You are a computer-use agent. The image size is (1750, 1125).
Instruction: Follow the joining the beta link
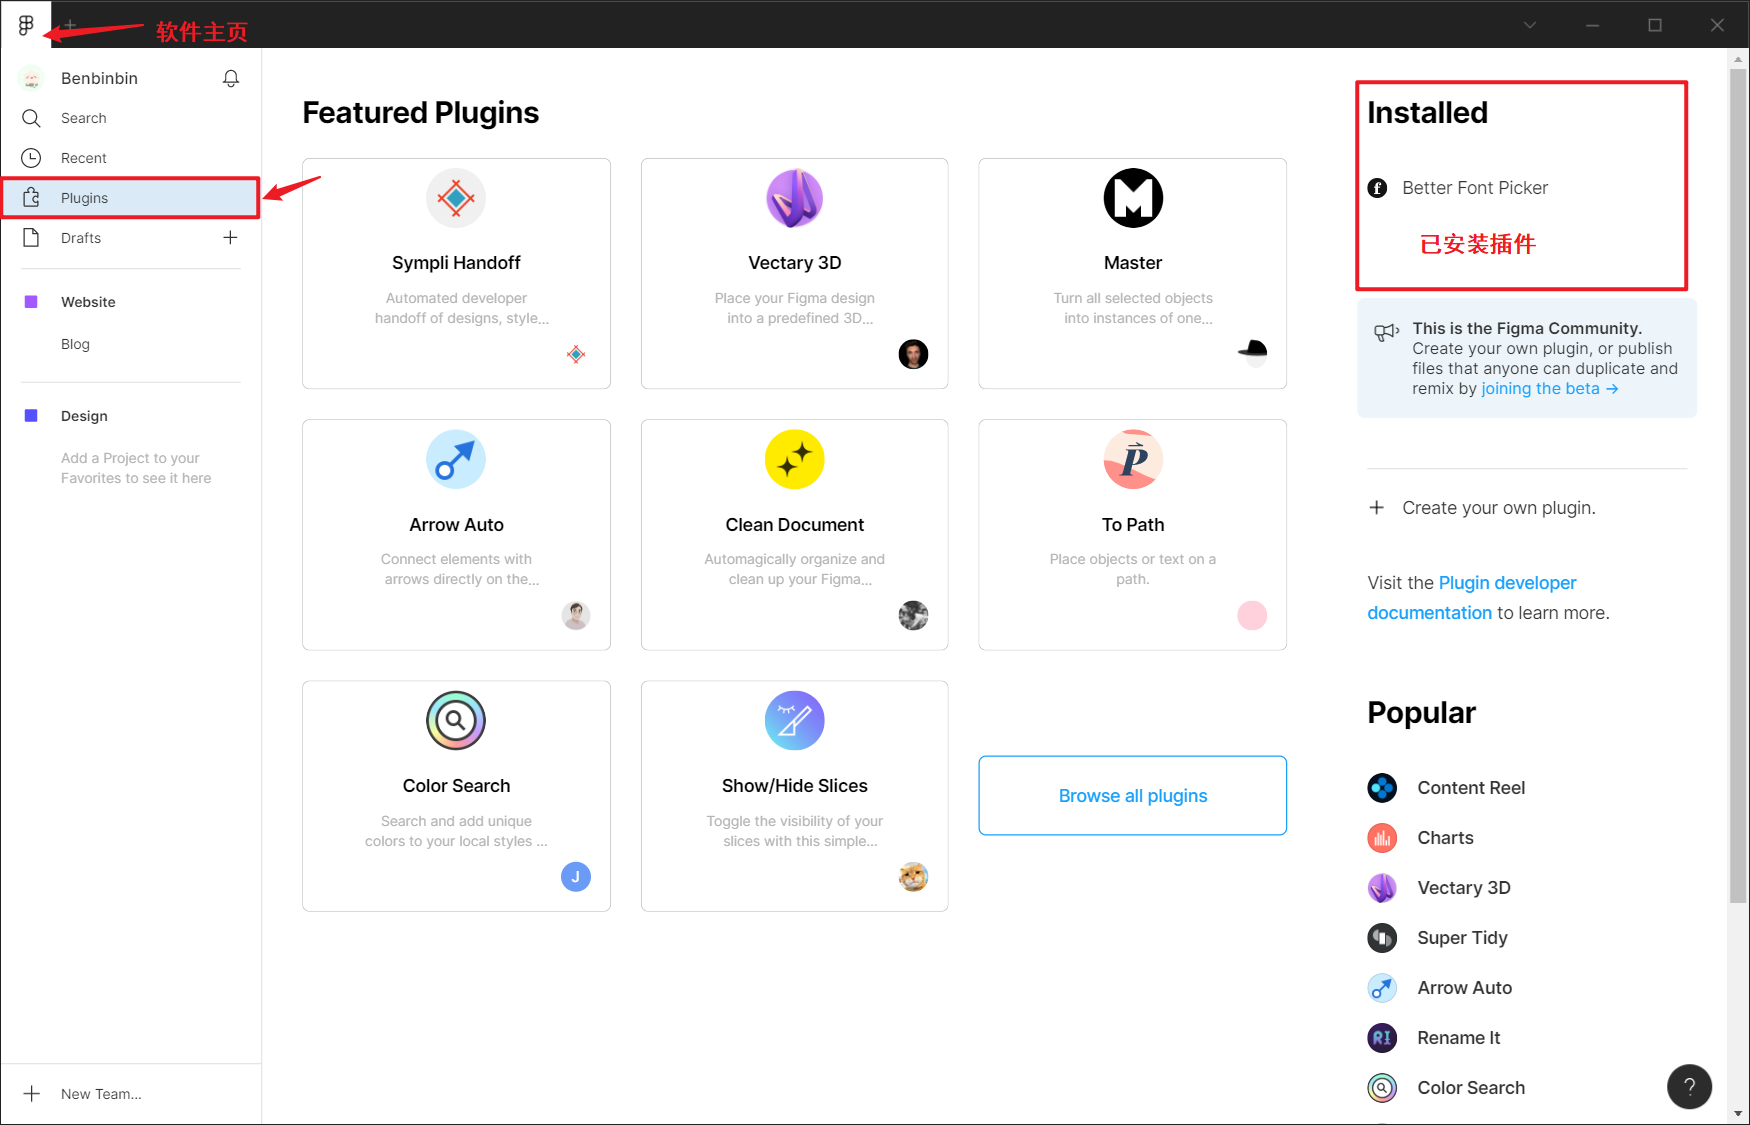point(1548,389)
